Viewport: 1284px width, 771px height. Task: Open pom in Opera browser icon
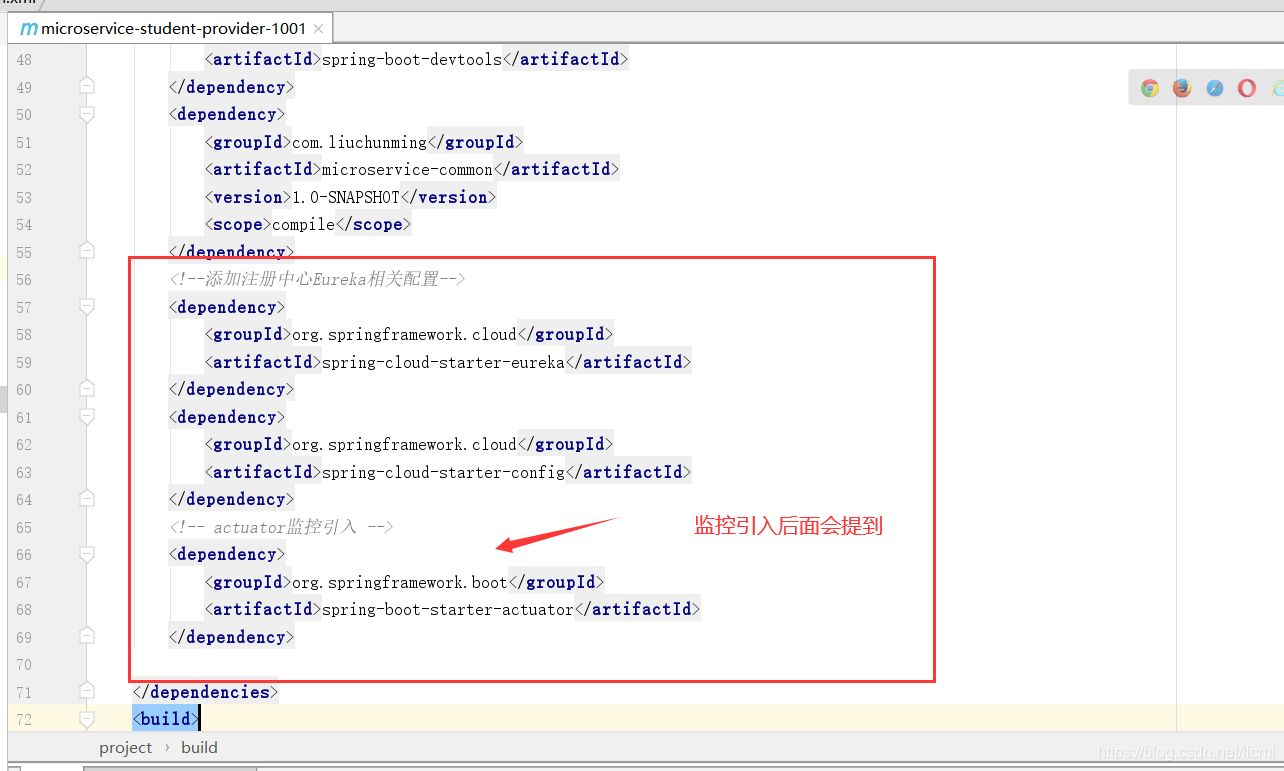click(x=1246, y=88)
